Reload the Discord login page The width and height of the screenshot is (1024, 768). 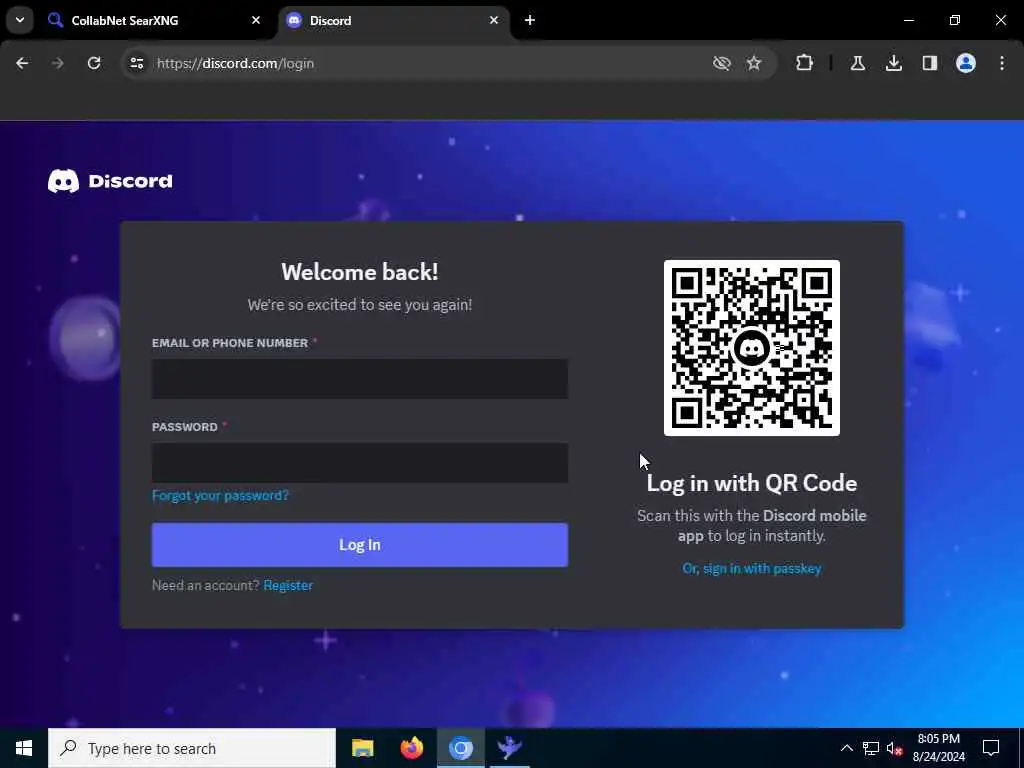[94, 63]
